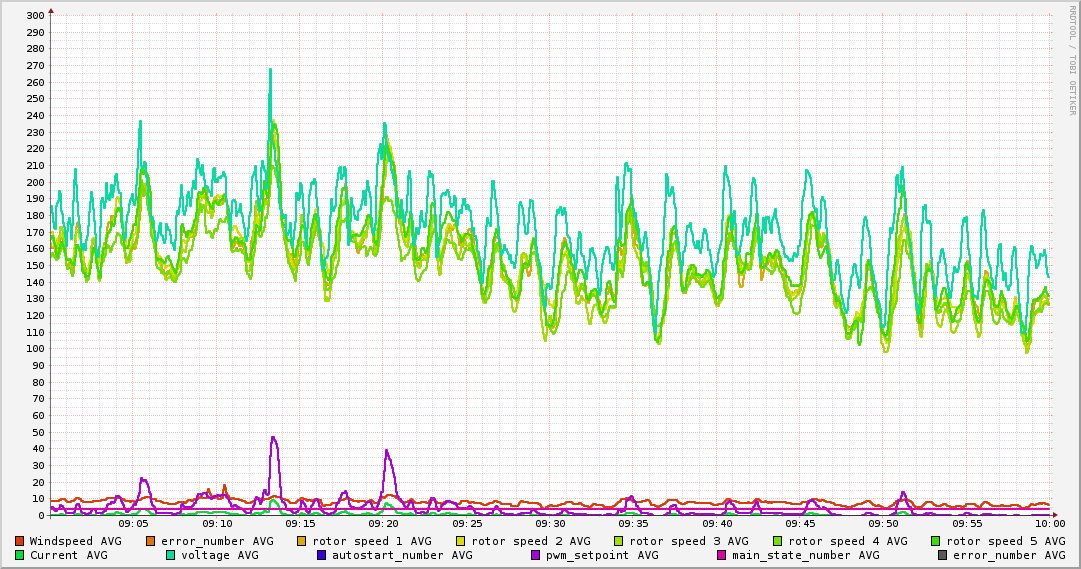The width and height of the screenshot is (1081, 569).
Task: Click the dark gray error_number AVG swatch
Action: (943, 555)
